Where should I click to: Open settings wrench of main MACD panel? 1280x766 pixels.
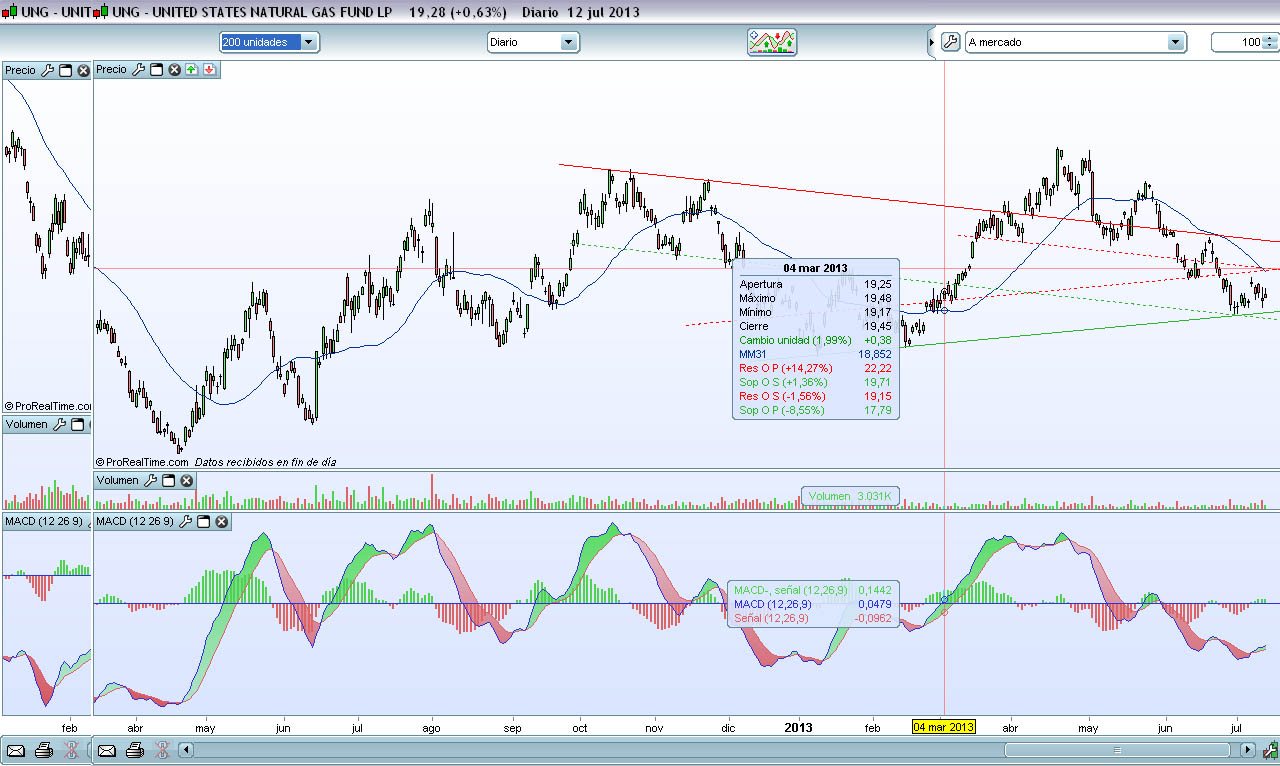click(x=185, y=522)
